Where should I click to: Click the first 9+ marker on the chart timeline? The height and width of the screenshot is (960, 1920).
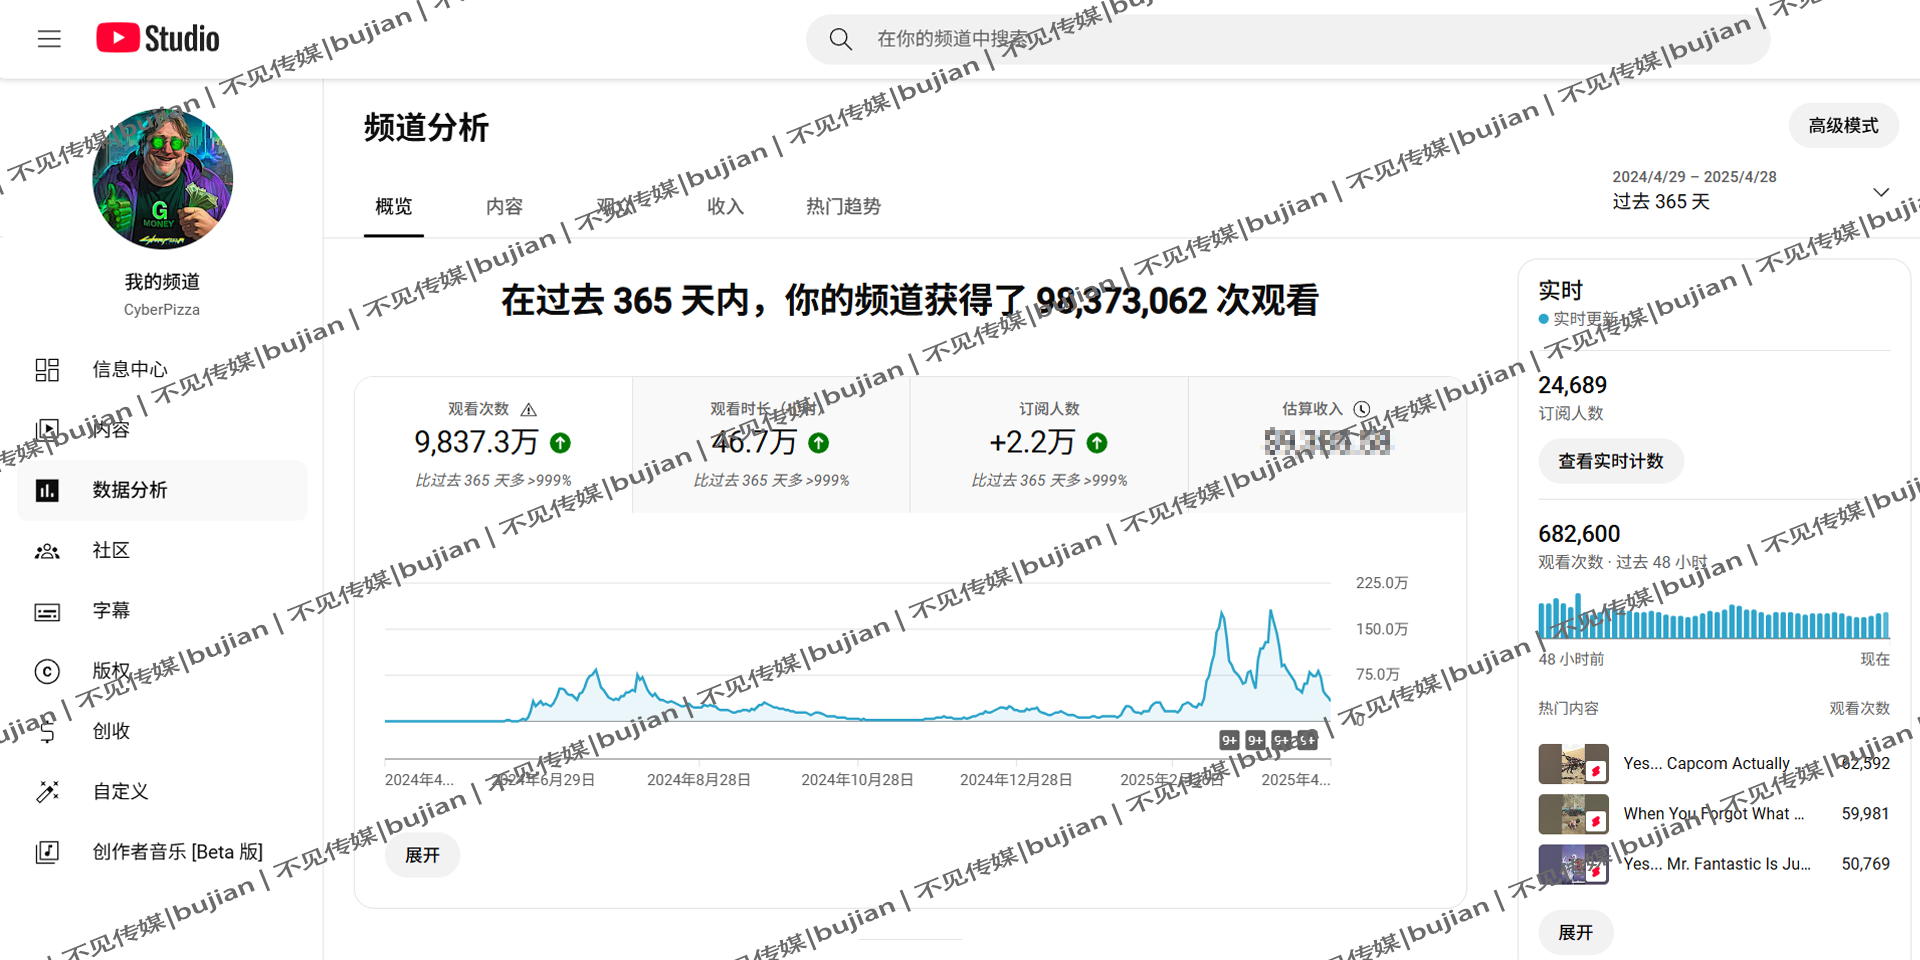click(1229, 740)
